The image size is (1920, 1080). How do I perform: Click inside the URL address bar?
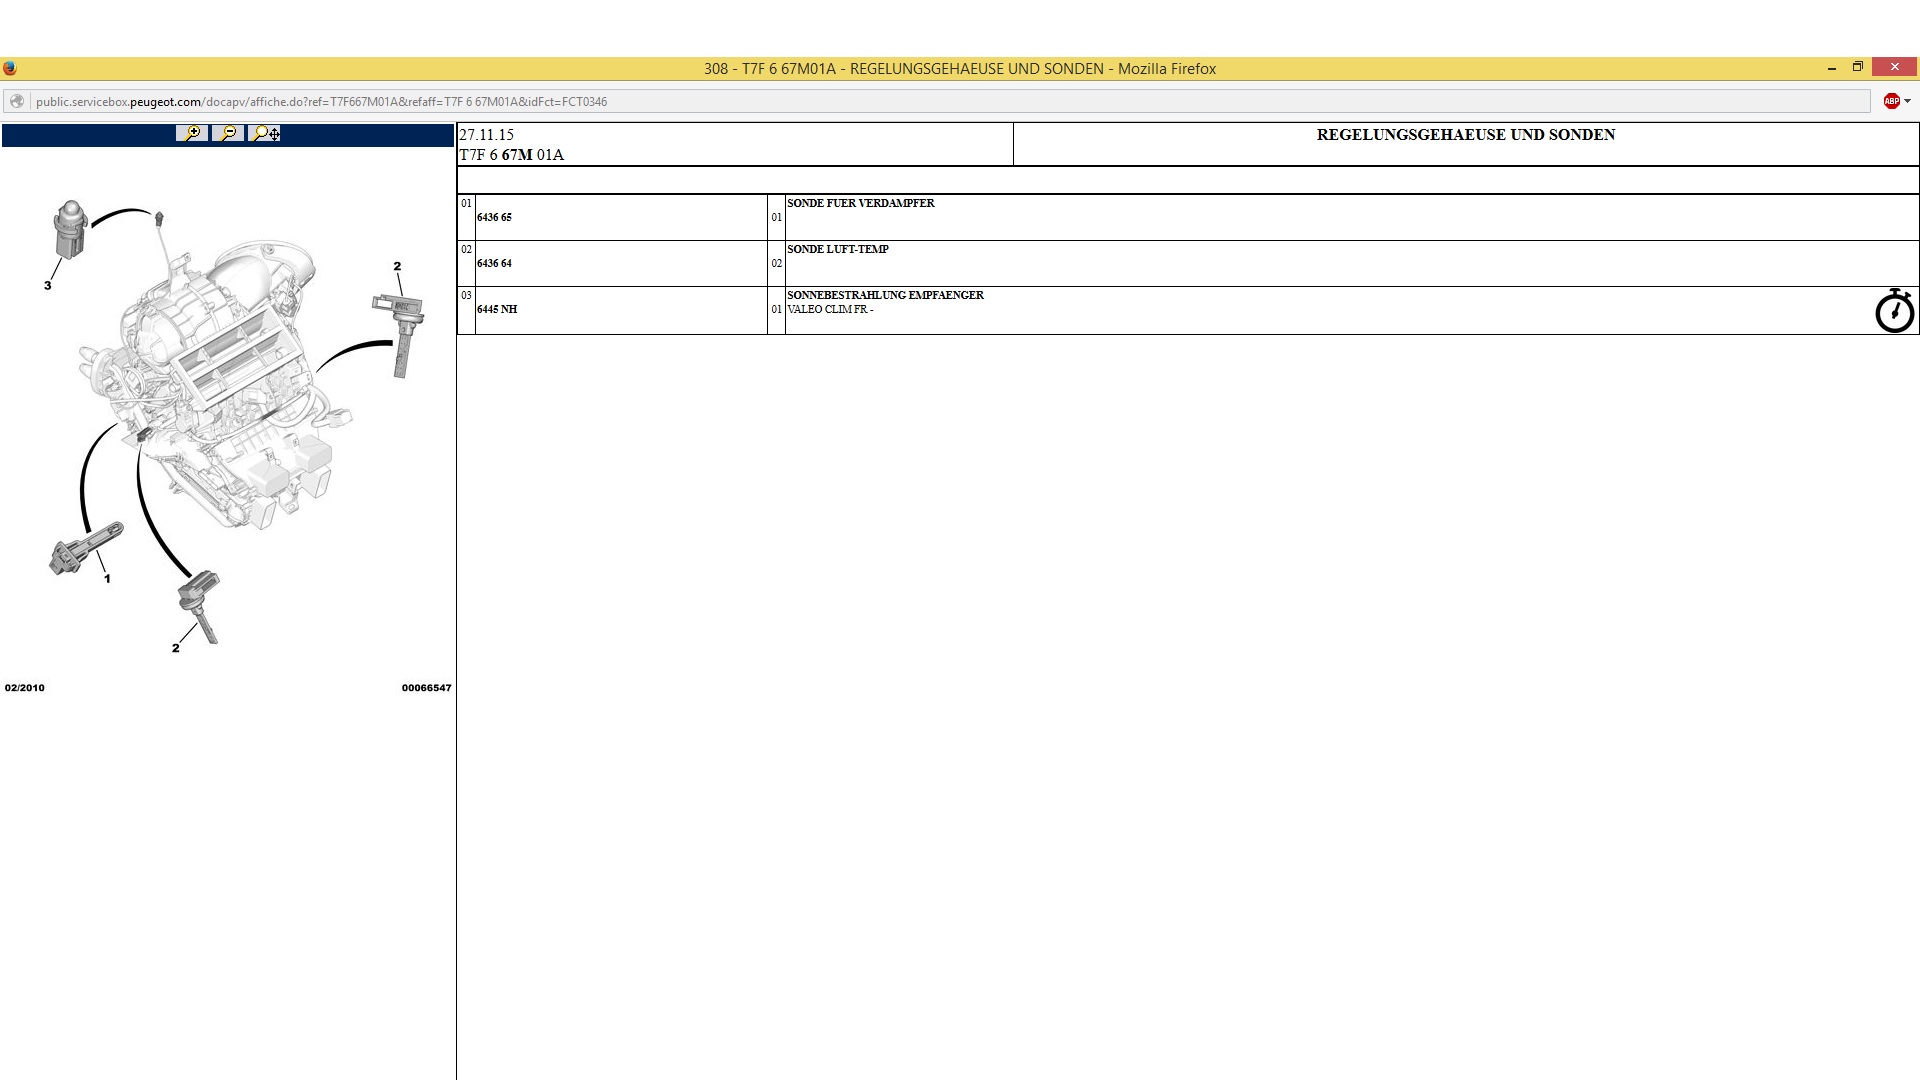(x=900, y=101)
